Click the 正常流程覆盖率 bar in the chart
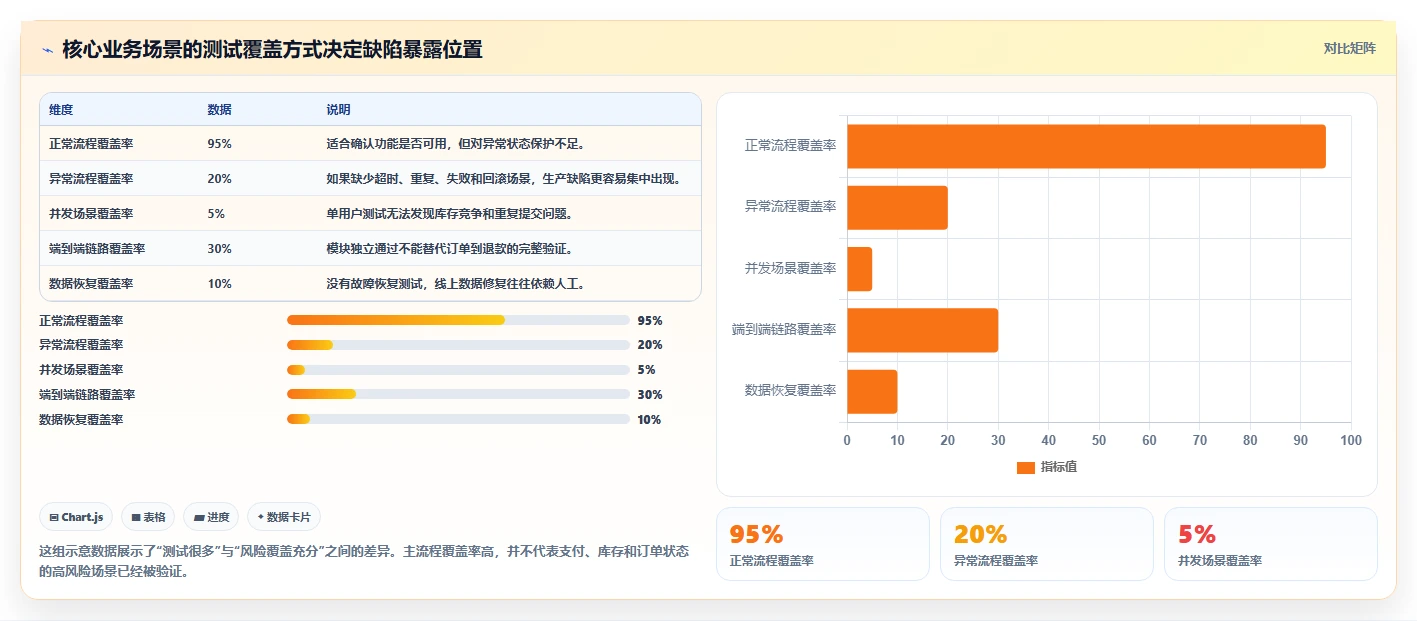 click(x=1086, y=146)
